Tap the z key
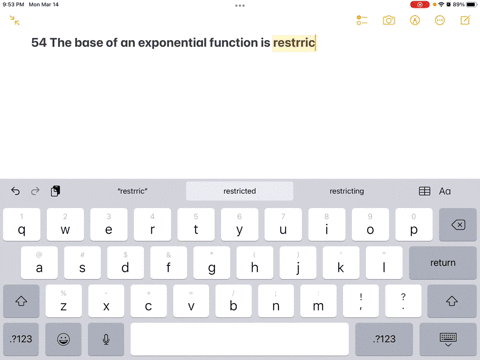Image resolution: width=480 pixels, height=360 pixels. pyautogui.click(x=64, y=301)
